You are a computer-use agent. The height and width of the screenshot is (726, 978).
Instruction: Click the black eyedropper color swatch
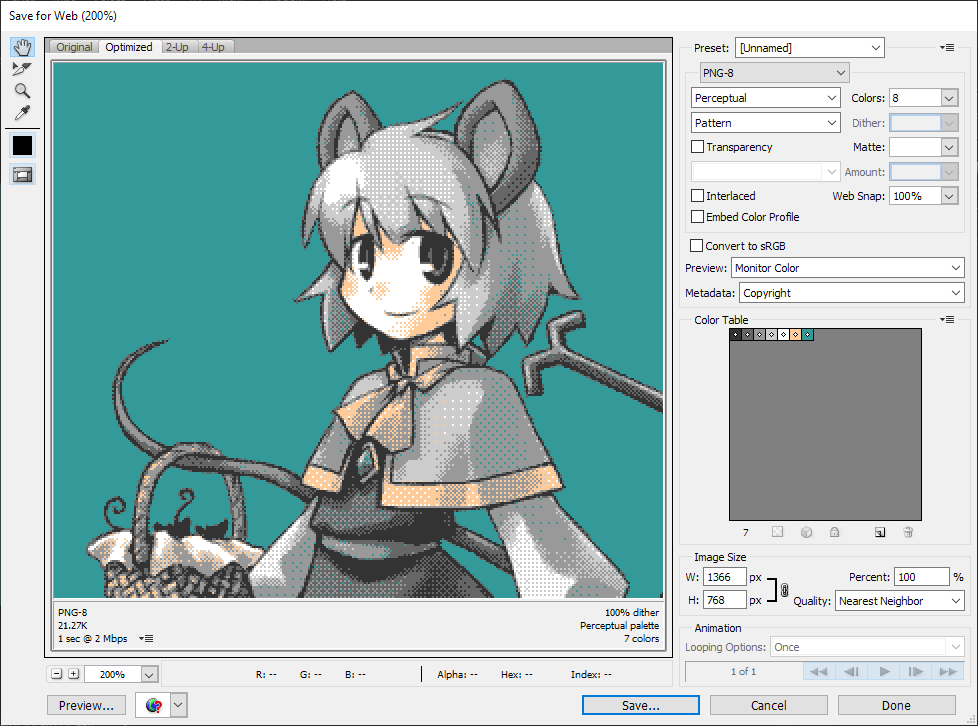coord(22,145)
